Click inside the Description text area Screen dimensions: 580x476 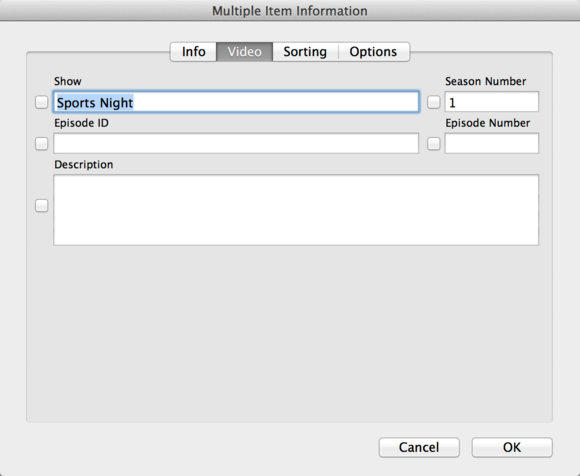pos(296,210)
